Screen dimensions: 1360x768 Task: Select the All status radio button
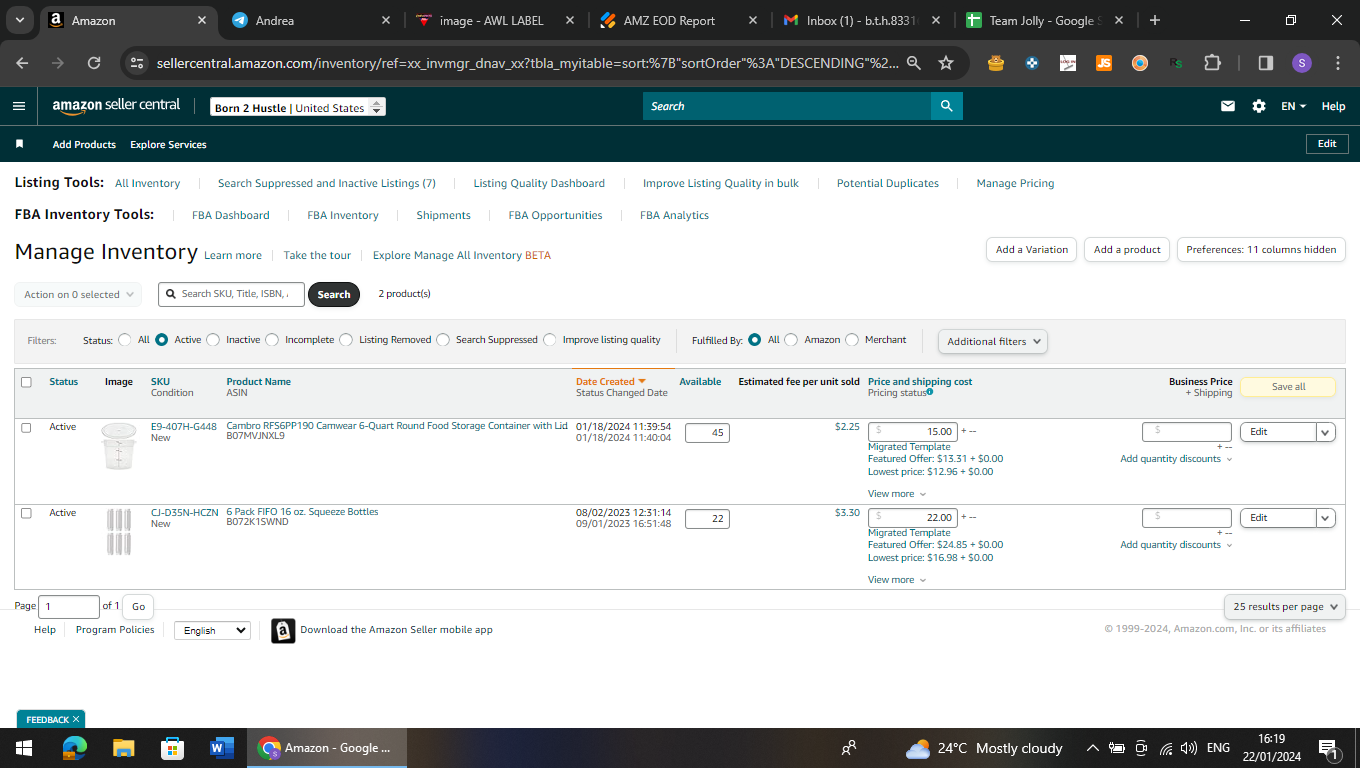125,340
